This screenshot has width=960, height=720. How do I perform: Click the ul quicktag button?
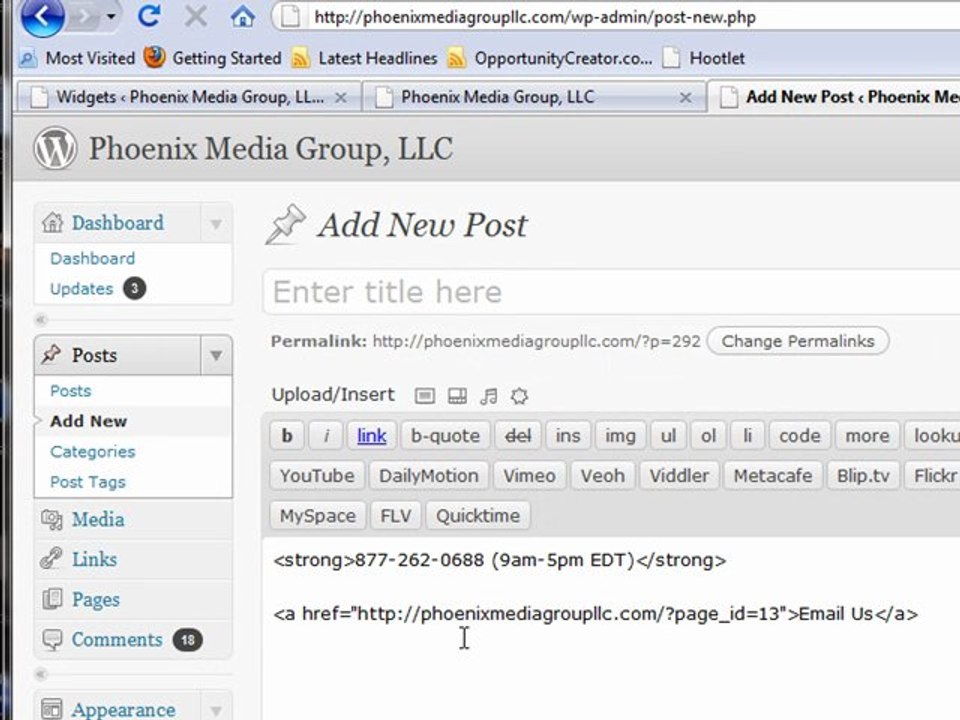(x=668, y=435)
